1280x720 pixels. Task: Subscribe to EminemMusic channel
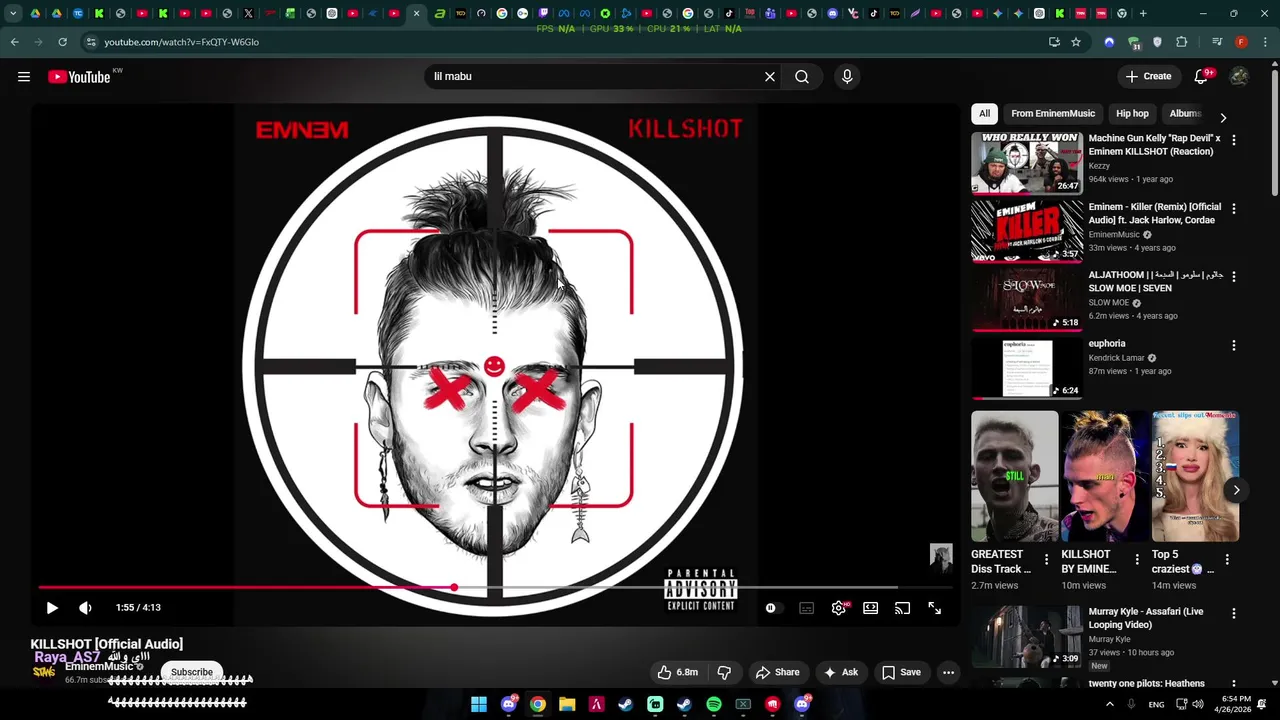[192, 672]
